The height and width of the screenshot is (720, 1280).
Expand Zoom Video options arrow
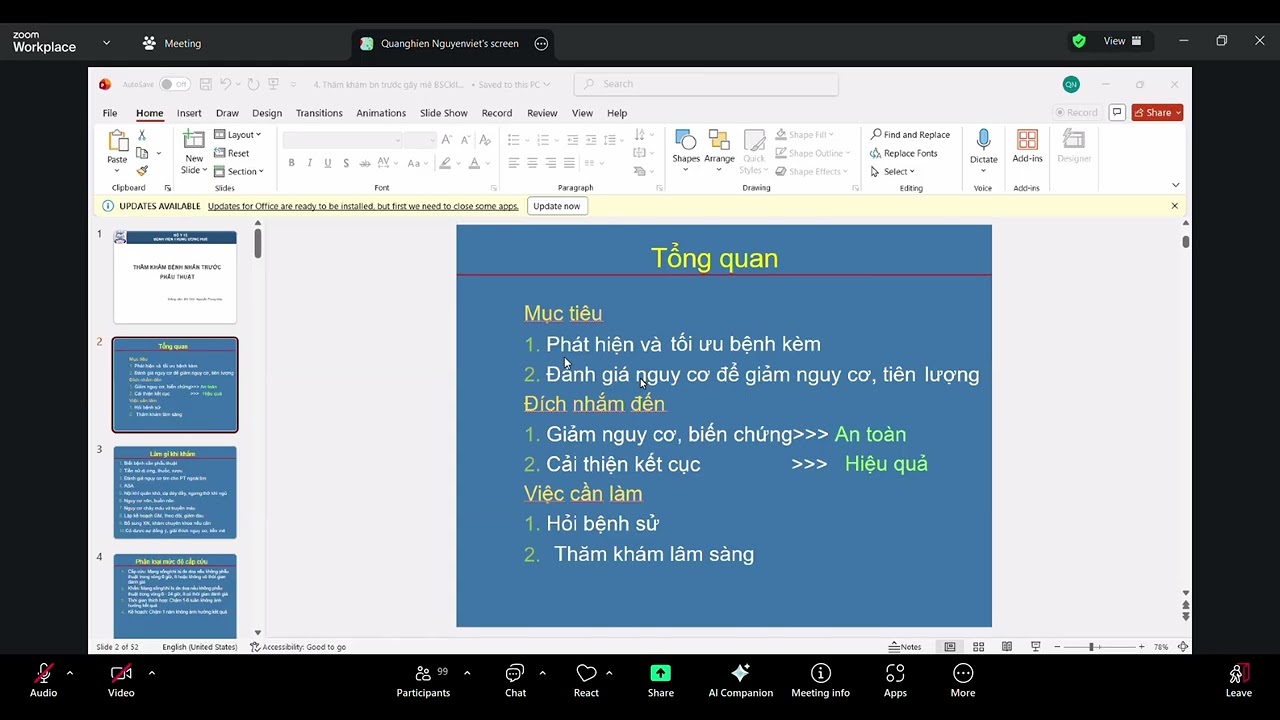point(151,673)
